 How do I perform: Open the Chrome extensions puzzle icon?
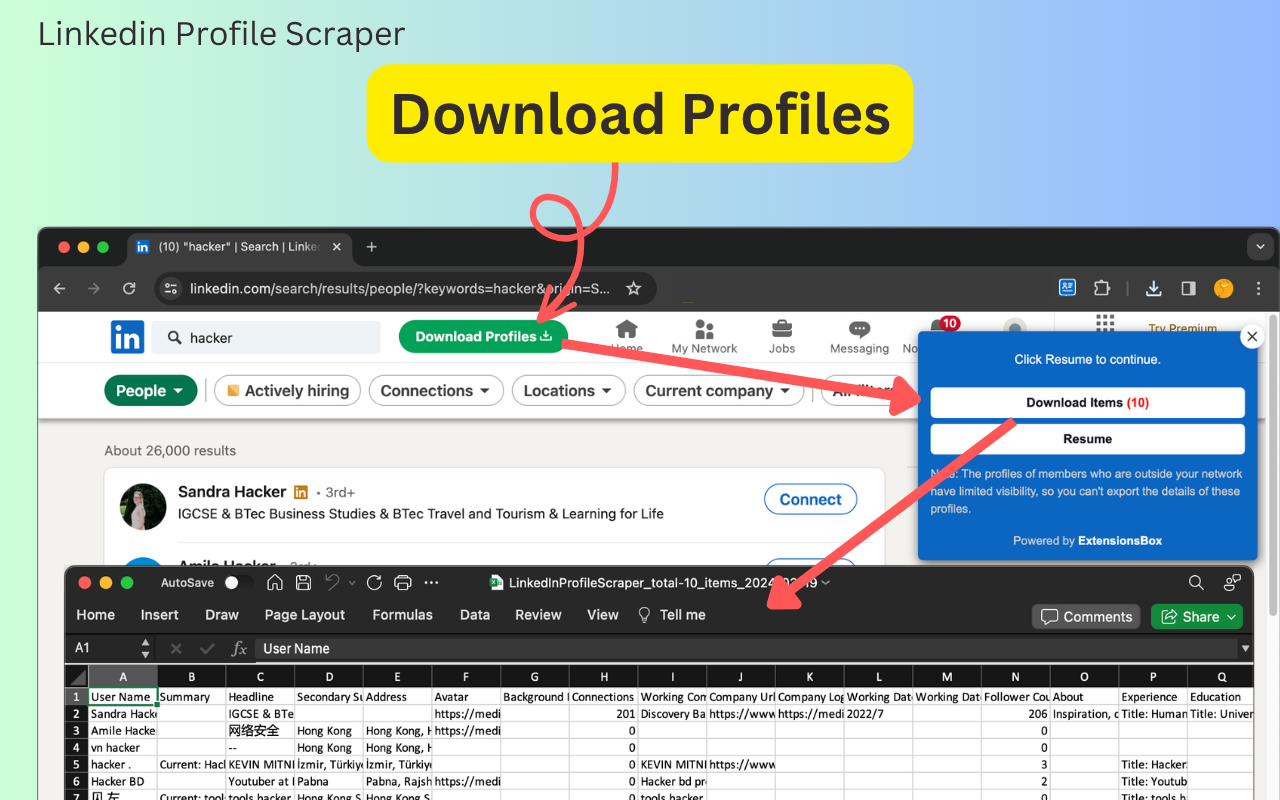(1102, 288)
